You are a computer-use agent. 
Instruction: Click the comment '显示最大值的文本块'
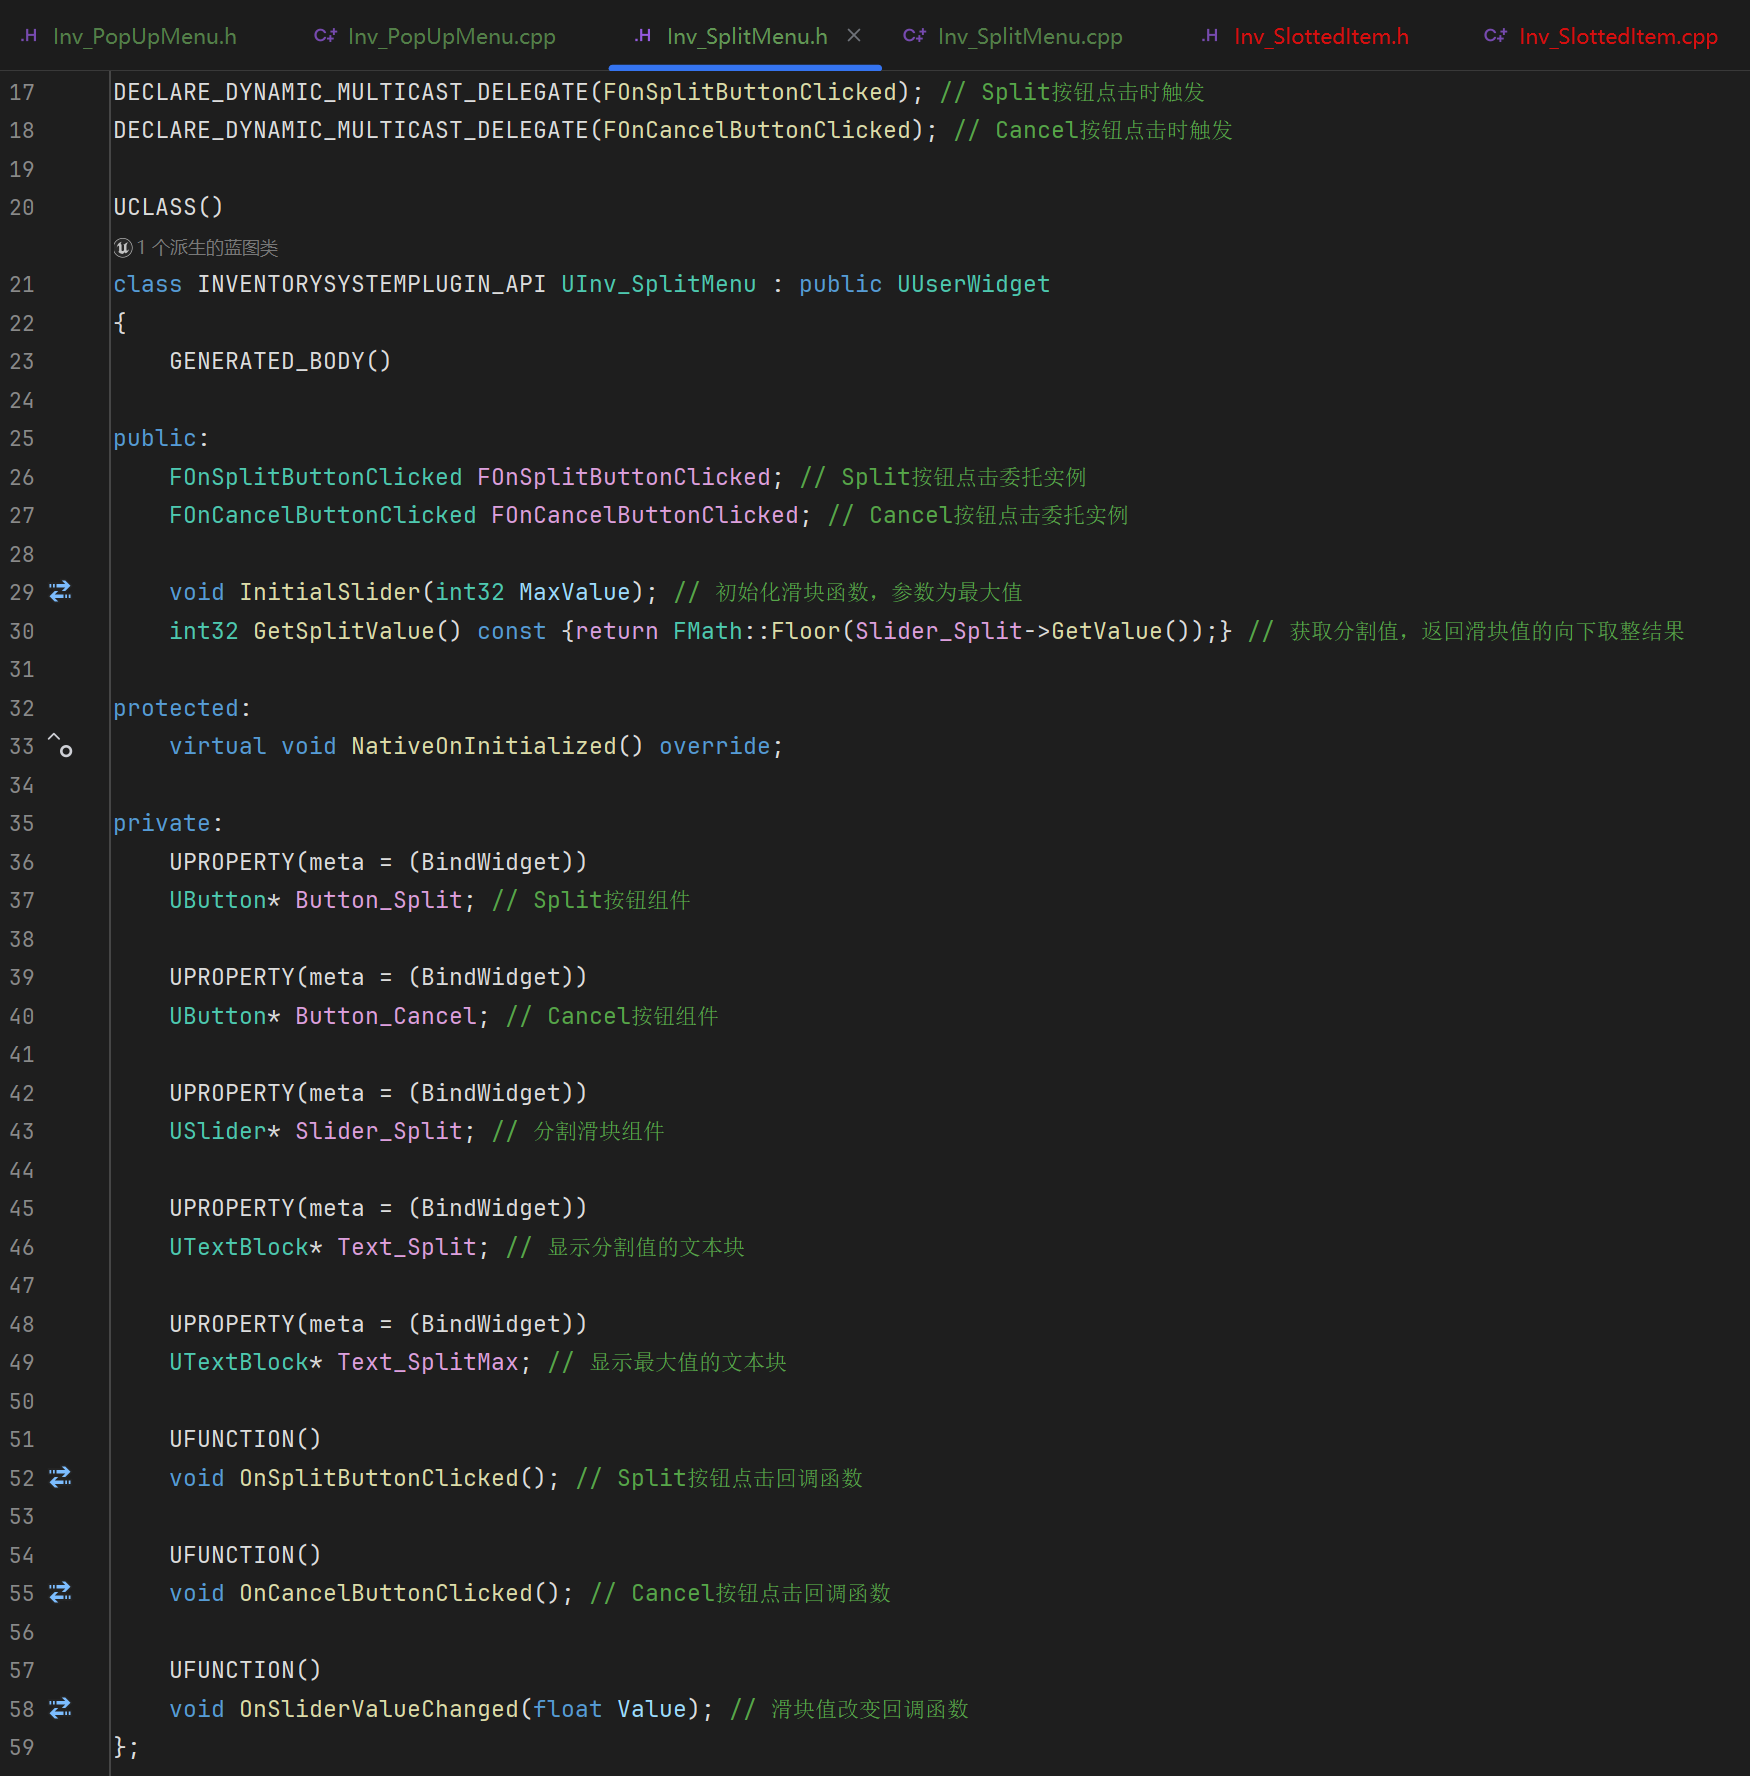[x=688, y=1362]
